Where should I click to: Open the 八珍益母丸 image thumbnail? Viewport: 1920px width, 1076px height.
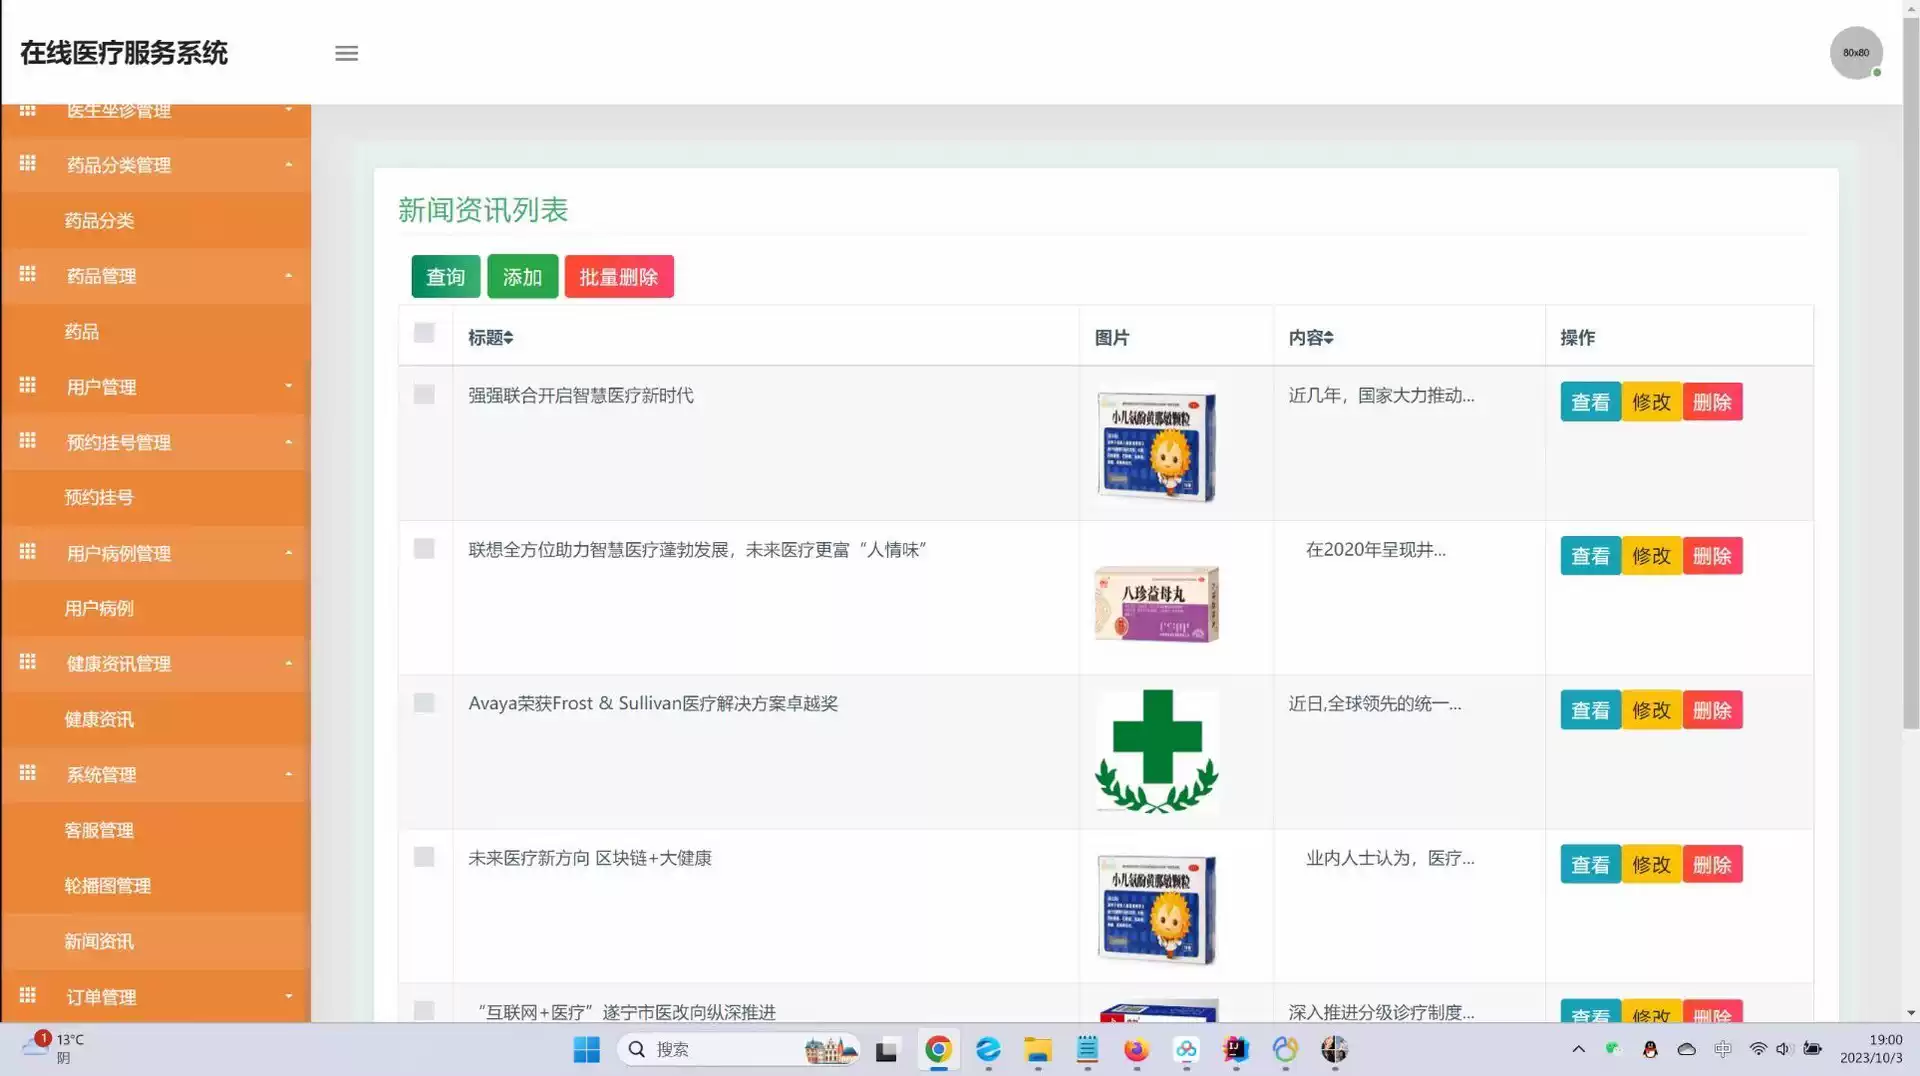pos(1157,603)
